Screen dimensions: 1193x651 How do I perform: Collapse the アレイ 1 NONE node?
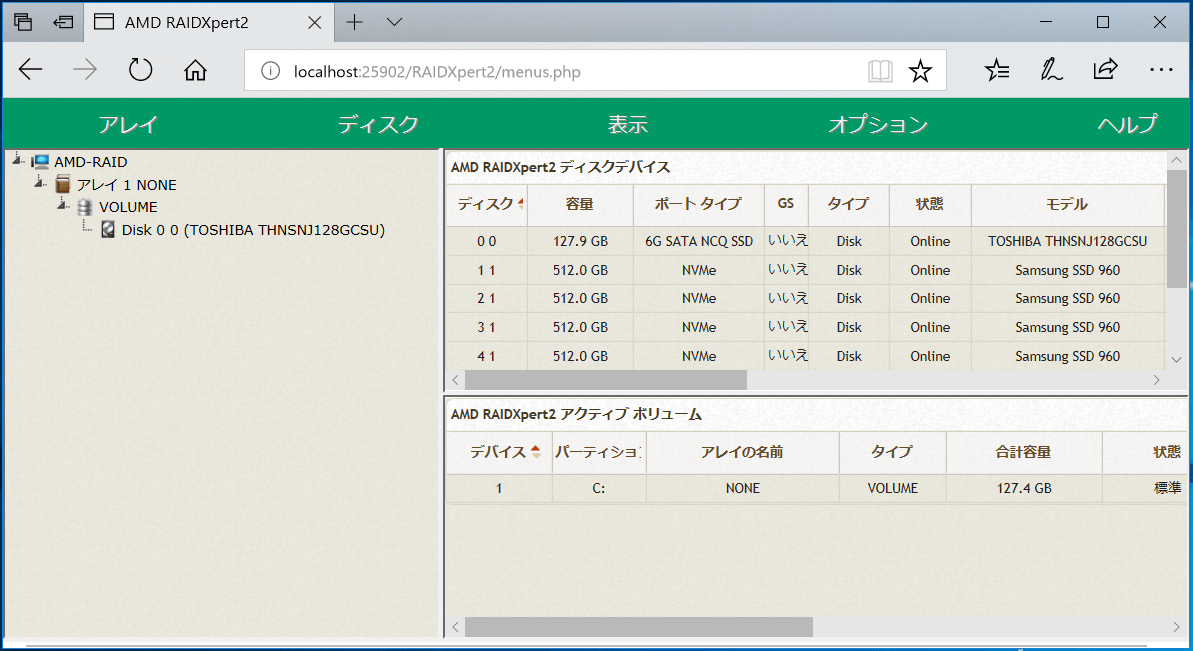[40, 183]
